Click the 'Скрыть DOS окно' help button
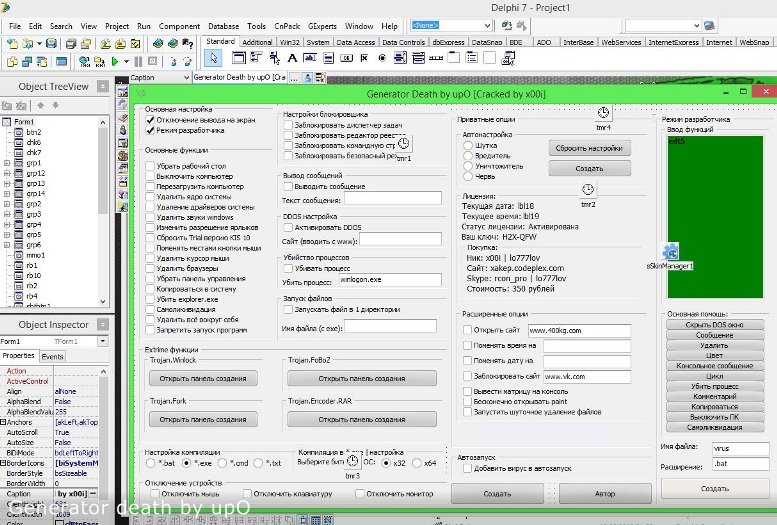The width and height of the screenshot is (777, 525). click(715, 325)
